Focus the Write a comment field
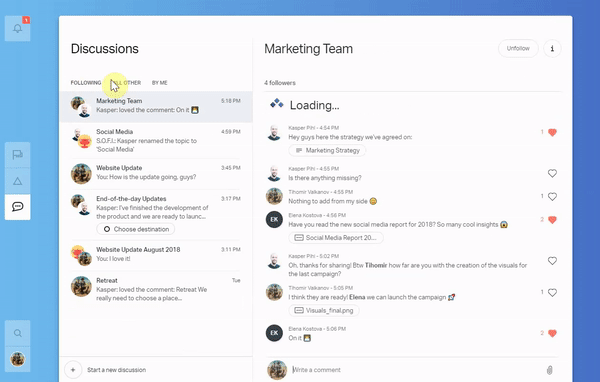 417,370
